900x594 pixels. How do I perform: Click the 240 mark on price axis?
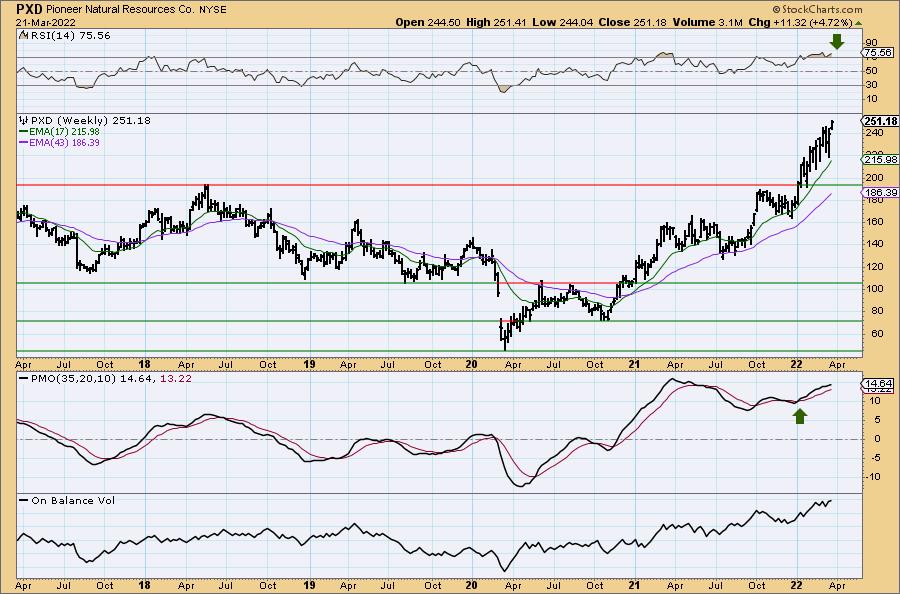[x=873, y=133]
